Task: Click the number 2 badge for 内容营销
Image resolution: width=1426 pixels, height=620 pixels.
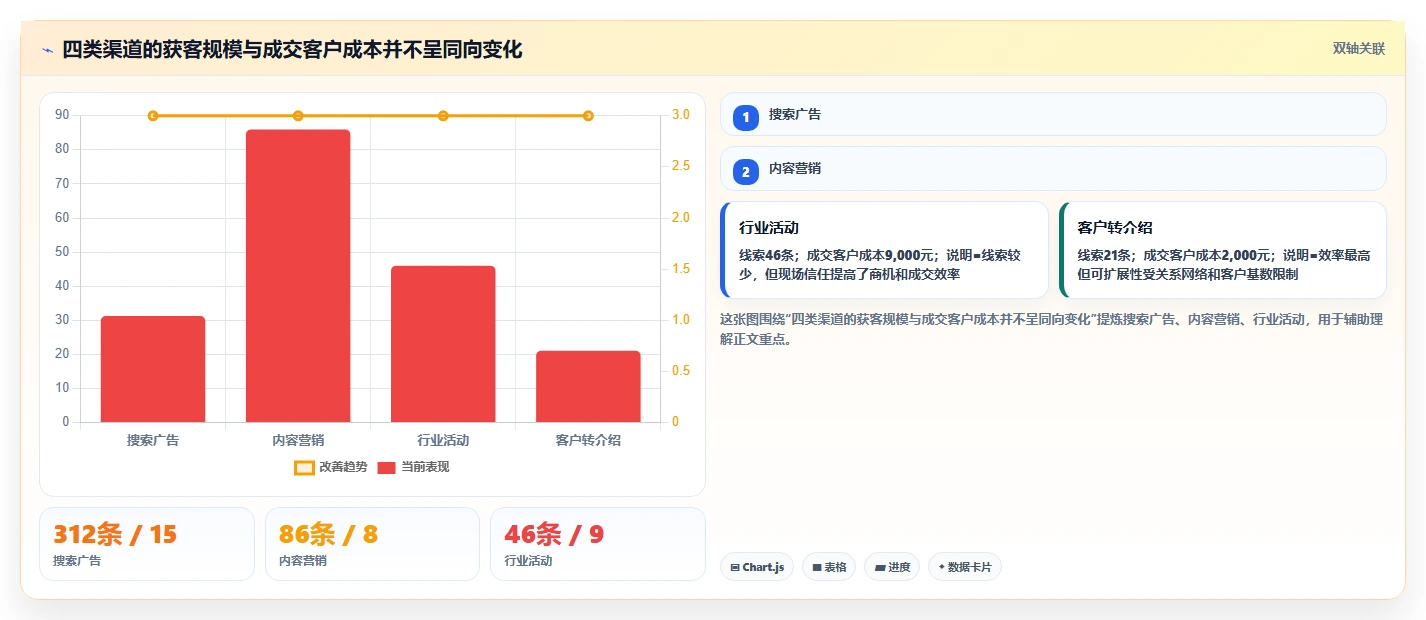Action: [746, 171]
